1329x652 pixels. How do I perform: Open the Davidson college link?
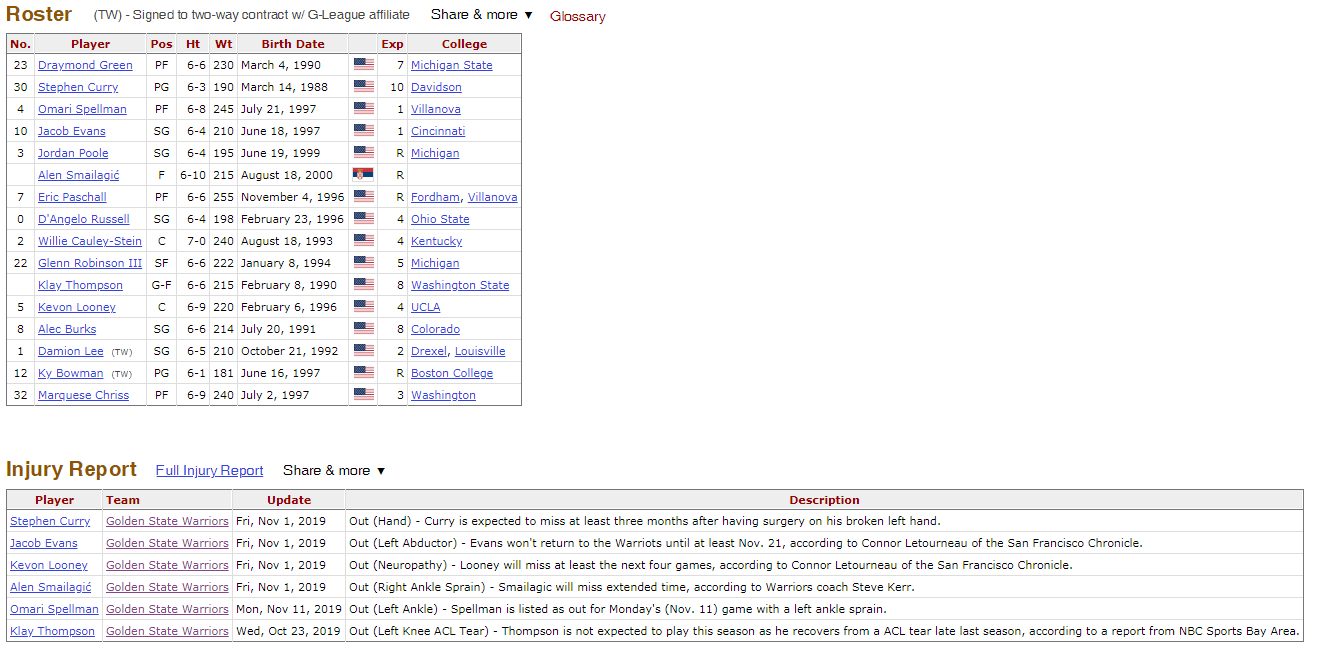(436, 87)
